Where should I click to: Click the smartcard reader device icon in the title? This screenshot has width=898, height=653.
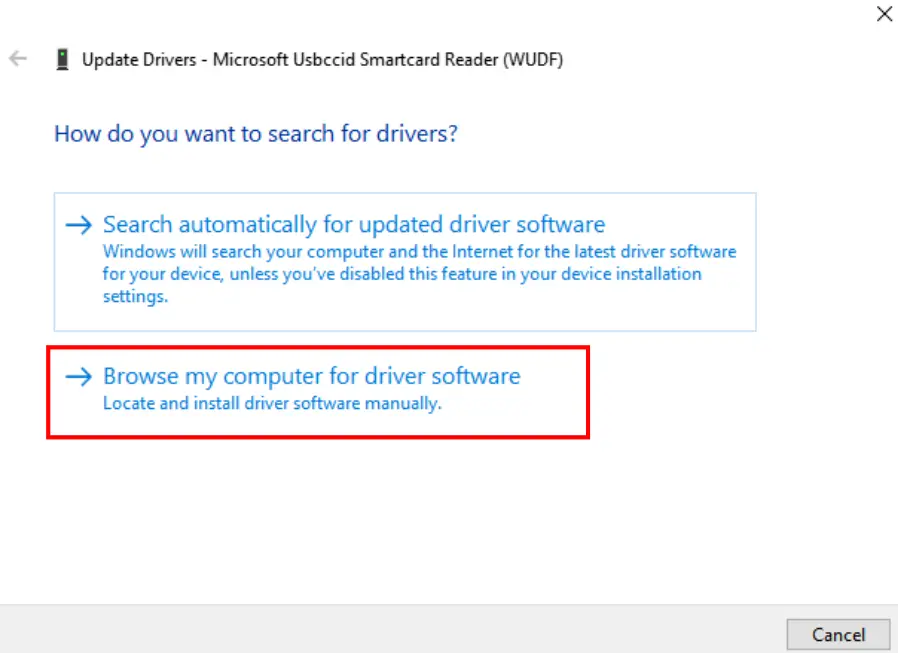click(62, 59)
